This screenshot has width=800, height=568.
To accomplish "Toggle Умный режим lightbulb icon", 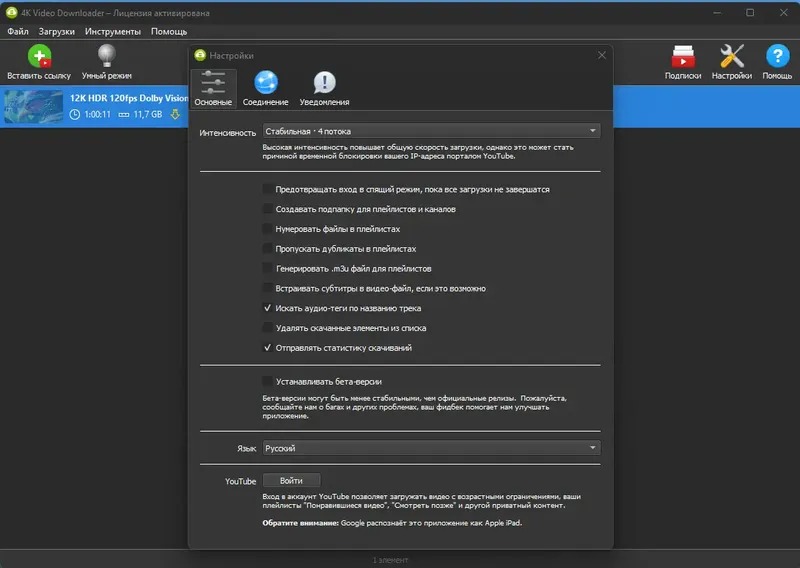I will pos(107,56).
